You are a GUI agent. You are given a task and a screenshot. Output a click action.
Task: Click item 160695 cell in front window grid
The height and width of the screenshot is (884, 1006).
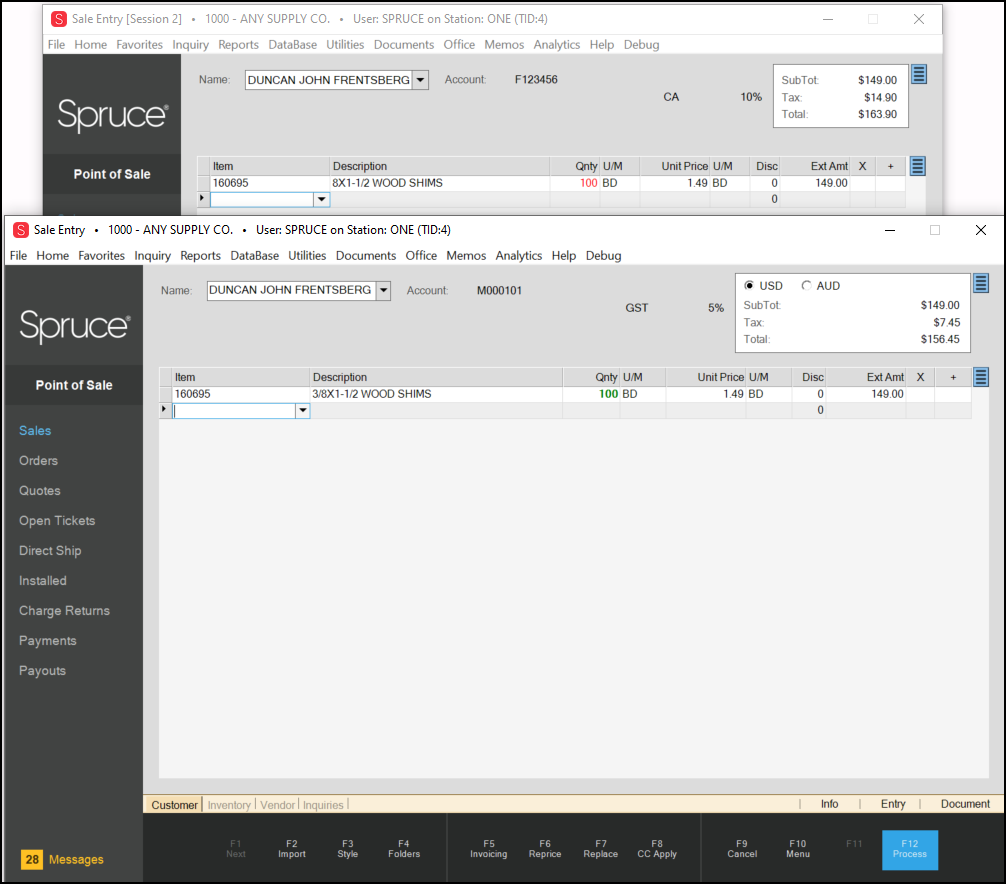tap(241, 394)
